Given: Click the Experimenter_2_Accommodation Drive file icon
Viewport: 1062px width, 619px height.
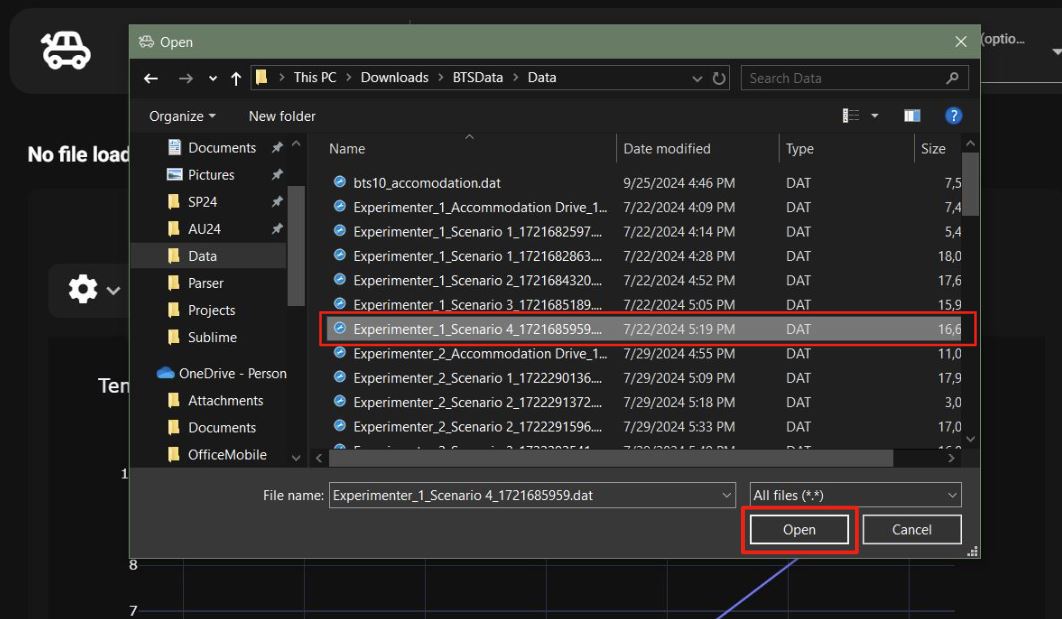Looking at the screenshot, I should [340, 353].
